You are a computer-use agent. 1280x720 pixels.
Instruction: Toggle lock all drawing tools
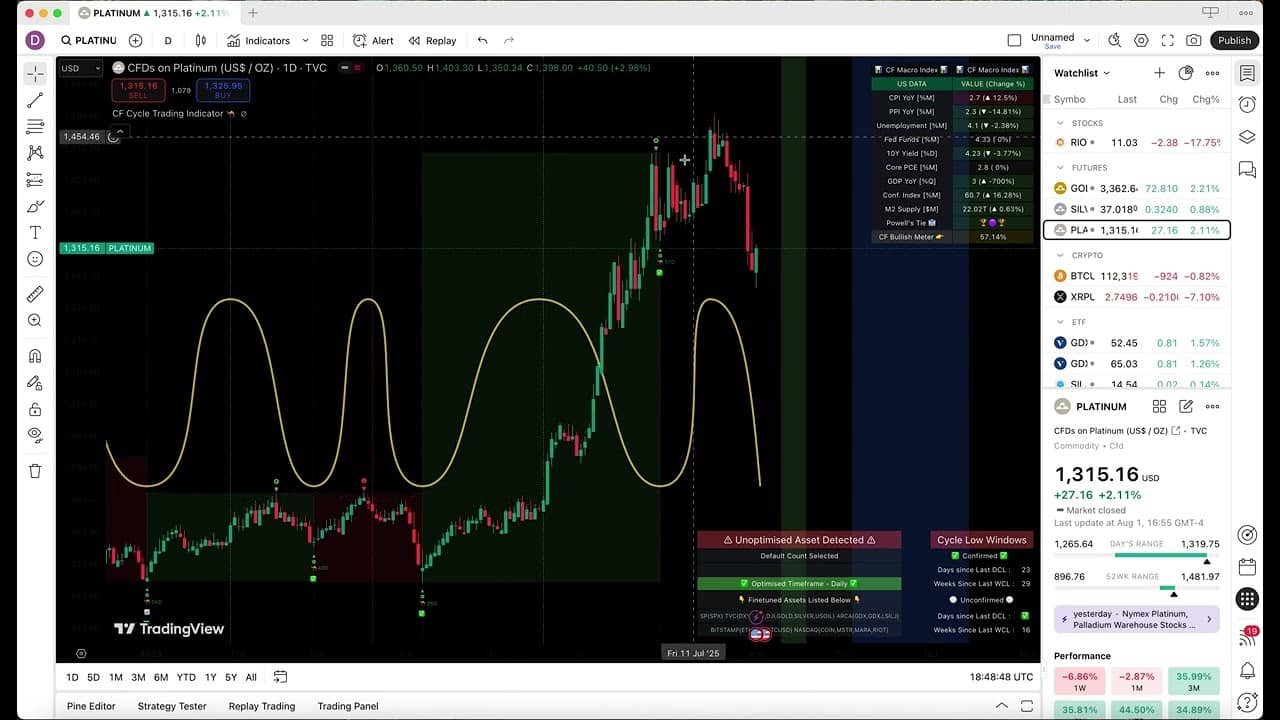35,409
